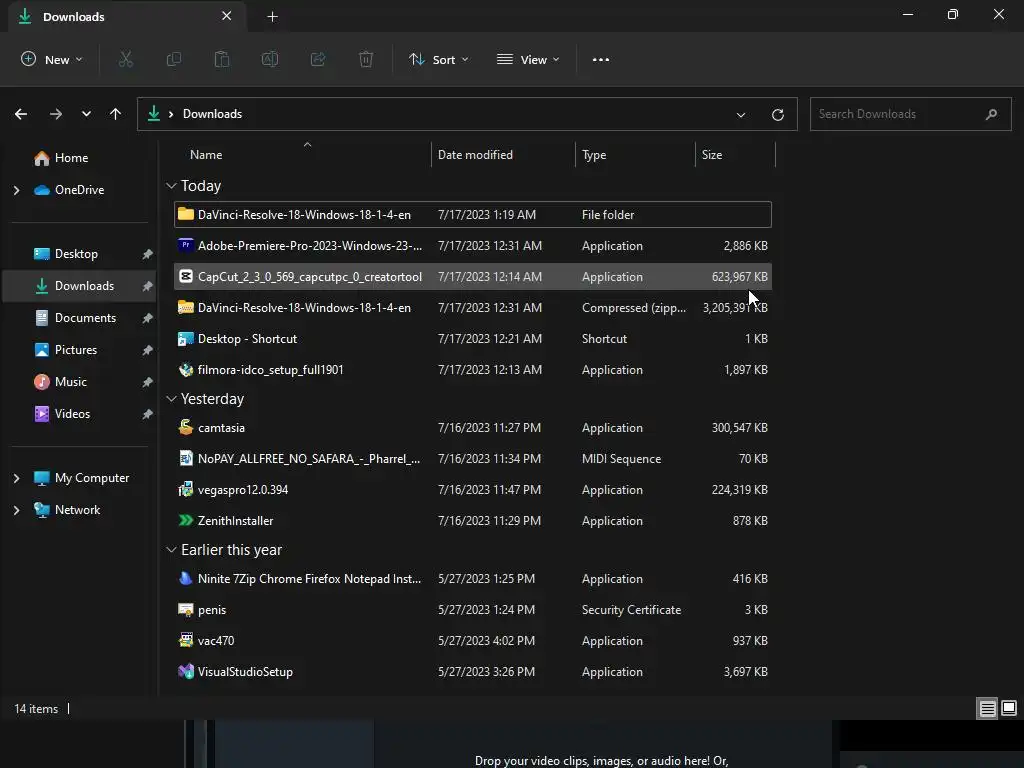Select the NoPAY_ALLFREE MIDI Sequence file

point(473,458)
